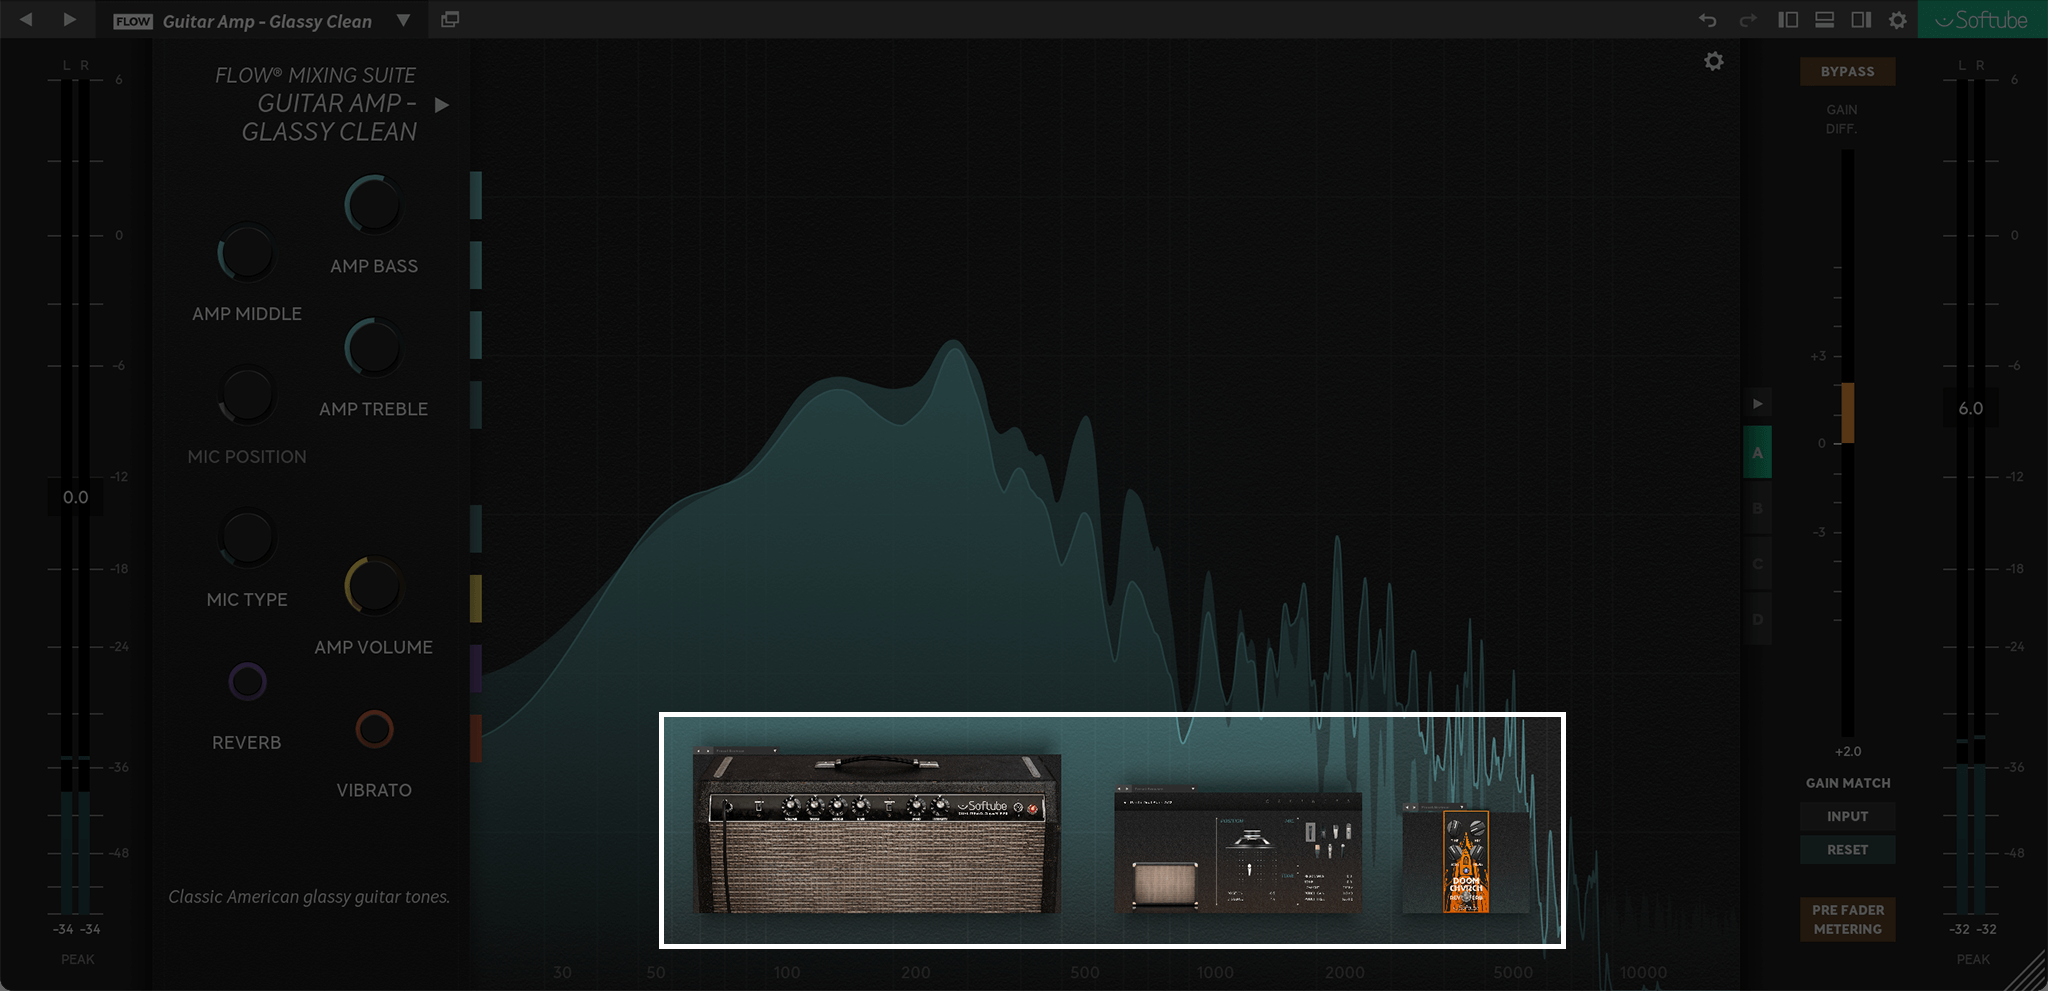
Task: Click the teal strip beside AMP BASS
Action: (x=476, y=195)
